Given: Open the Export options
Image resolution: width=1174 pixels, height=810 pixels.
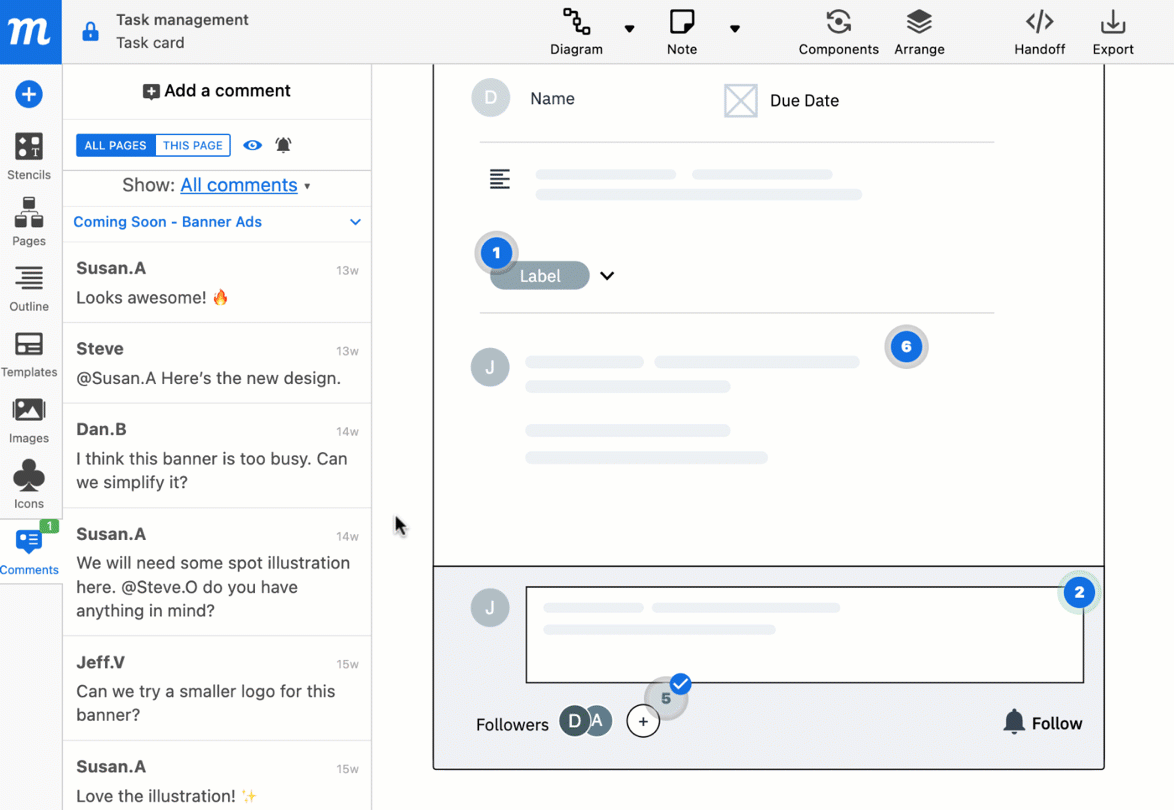Looking at the screenshot, I should click(1112, 30).
